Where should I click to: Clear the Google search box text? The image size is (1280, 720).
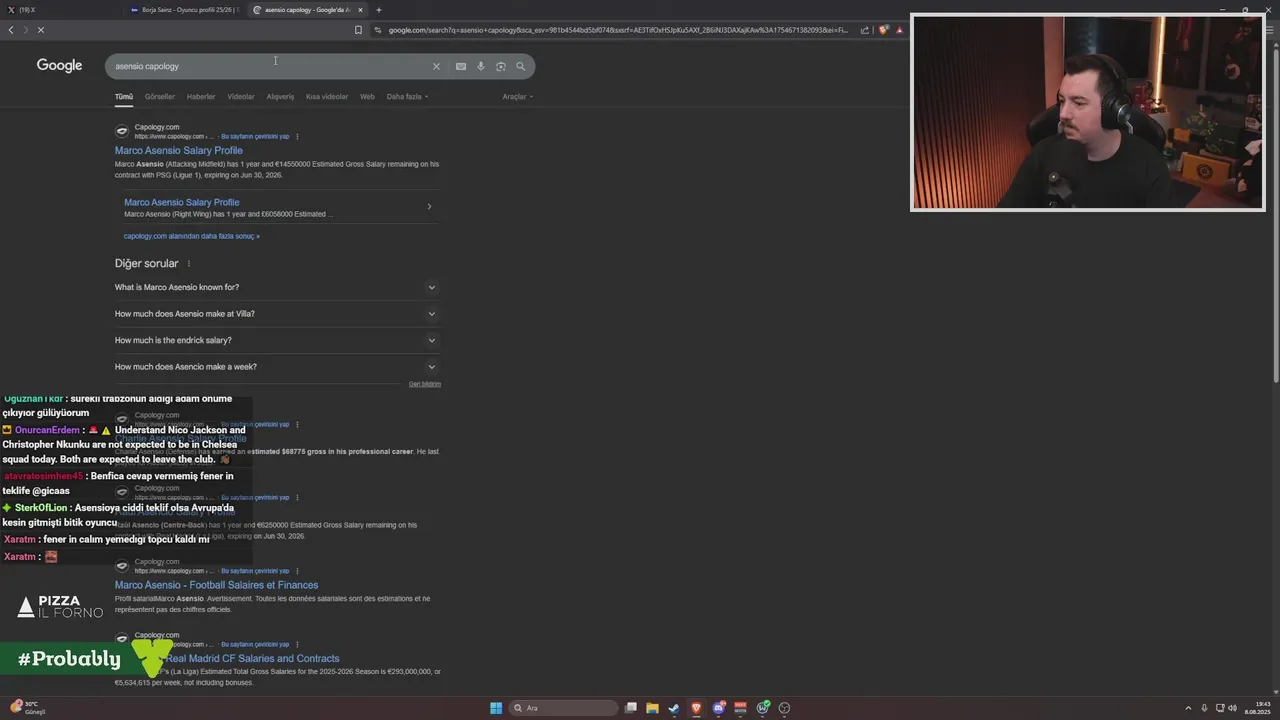[x=436, y=66]
